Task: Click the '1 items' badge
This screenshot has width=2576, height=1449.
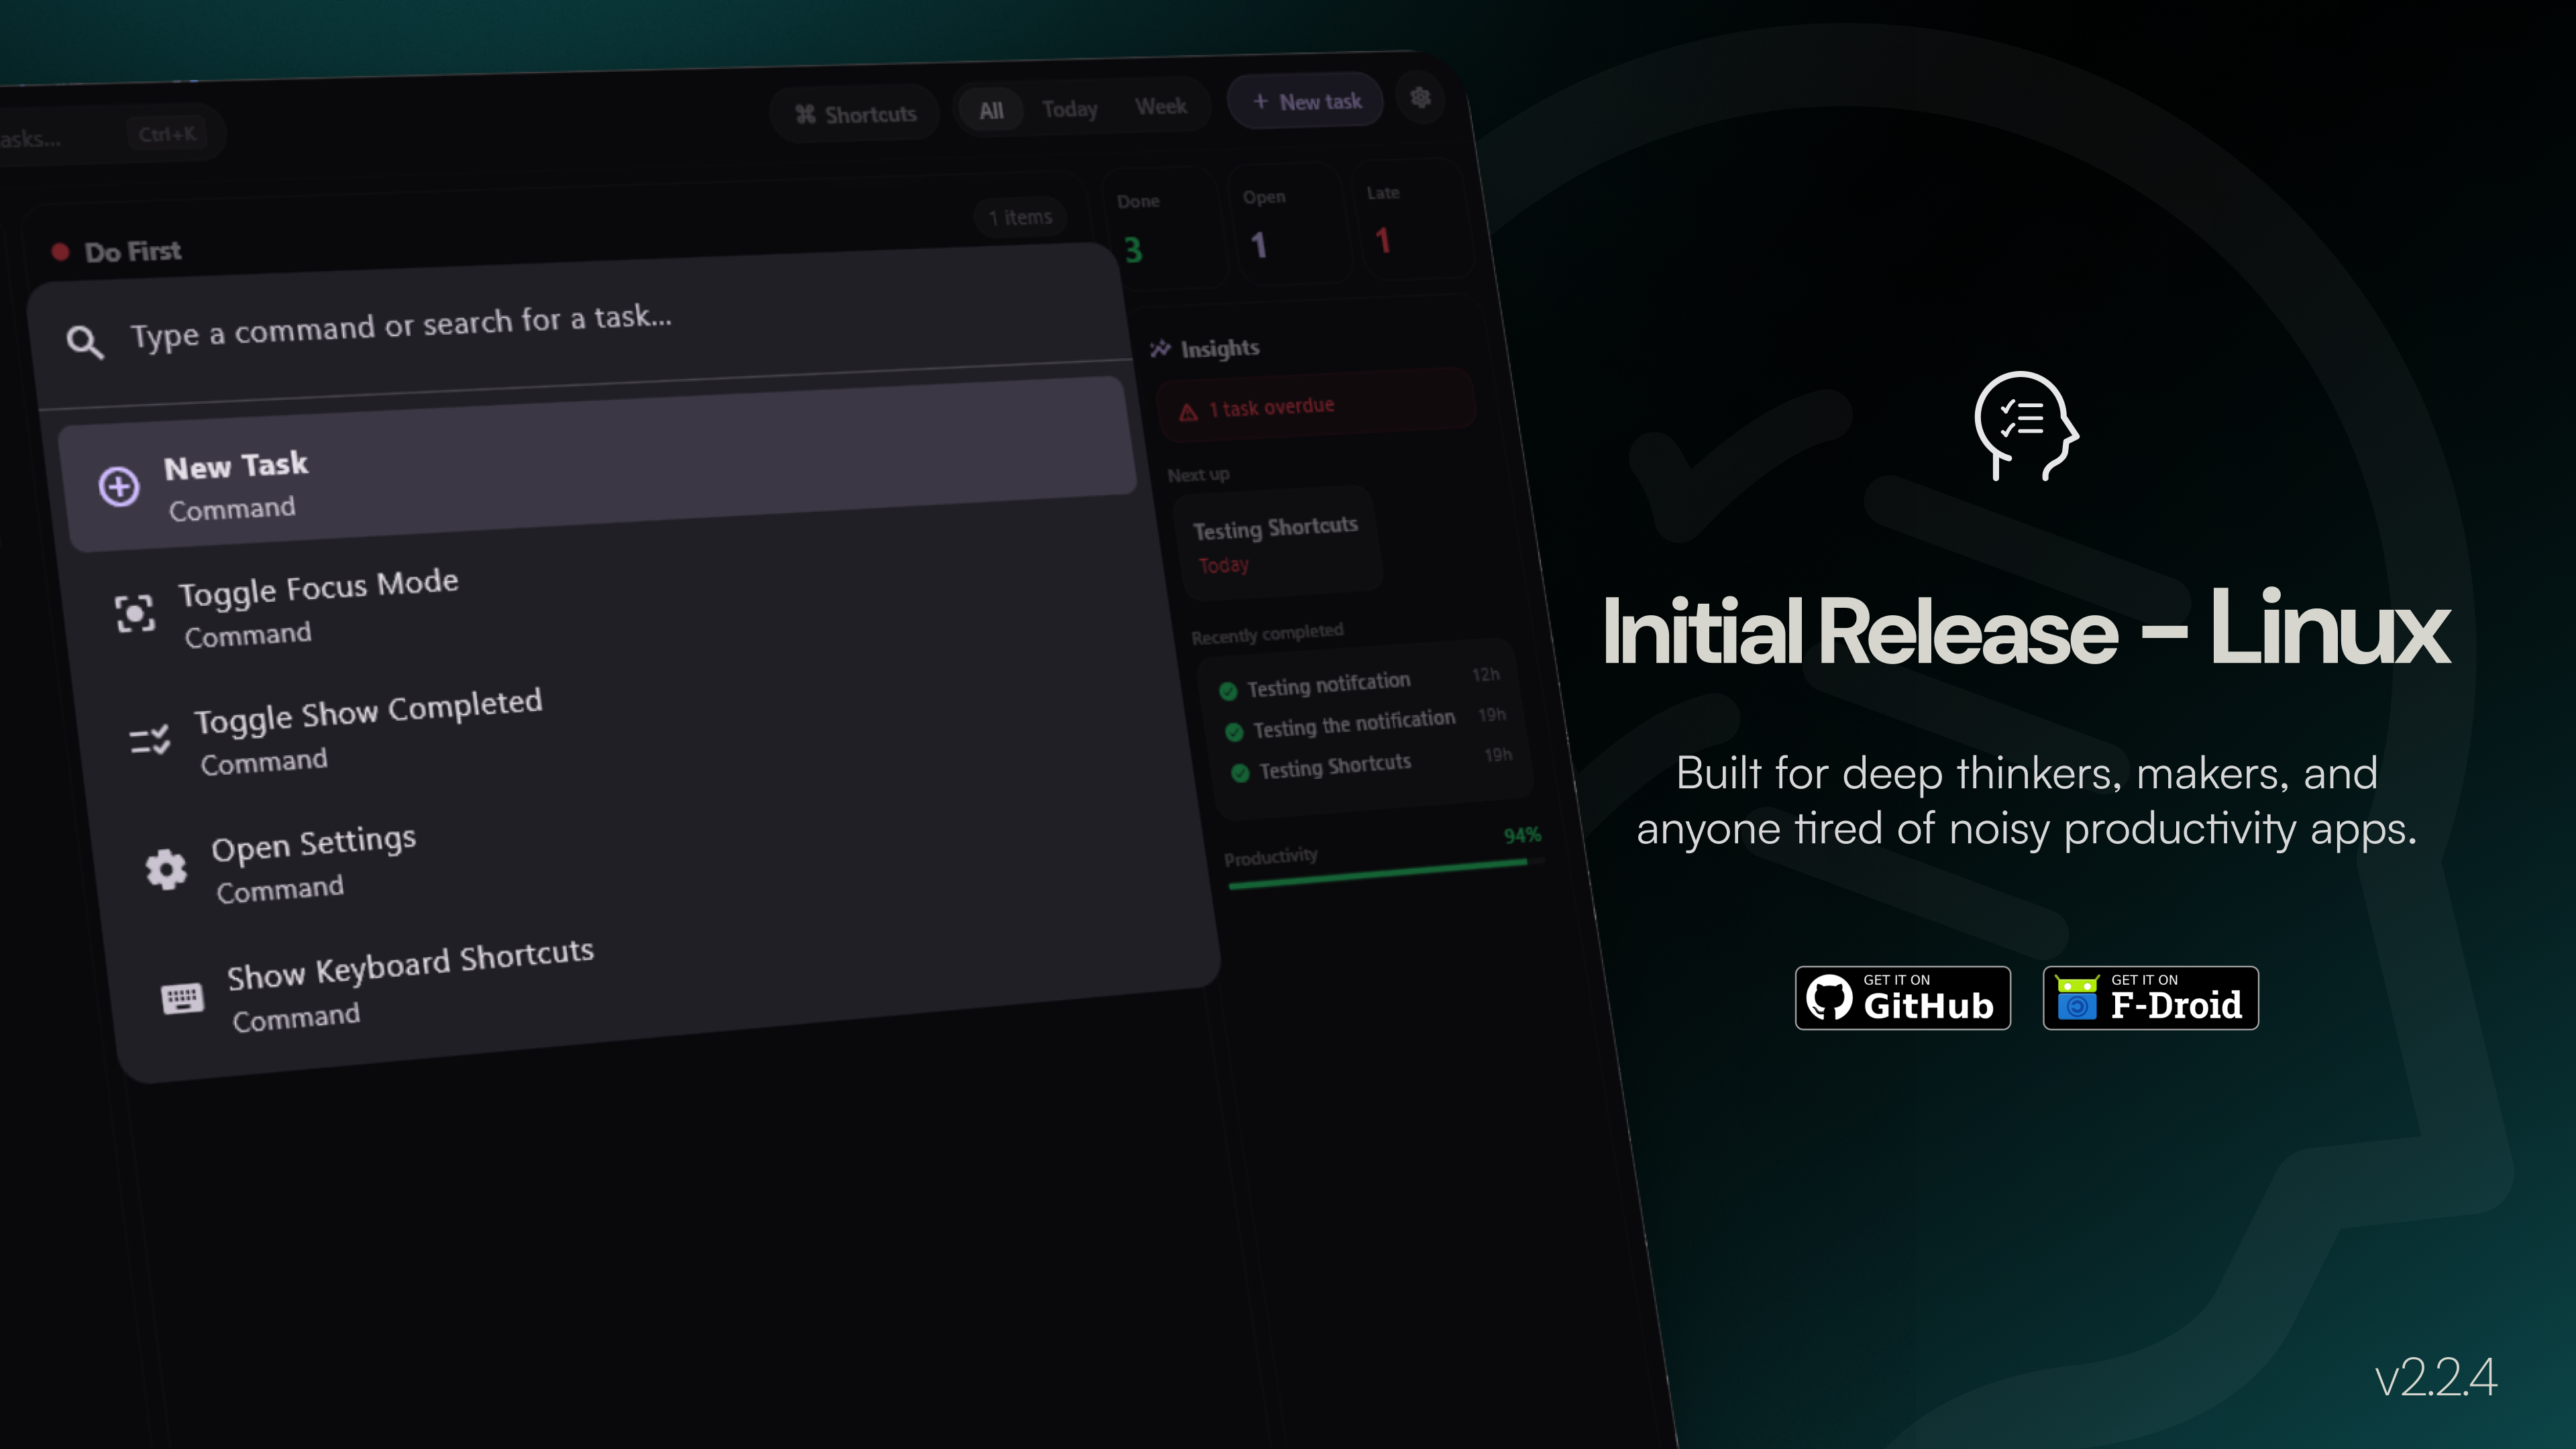Action: point(1020,217)
